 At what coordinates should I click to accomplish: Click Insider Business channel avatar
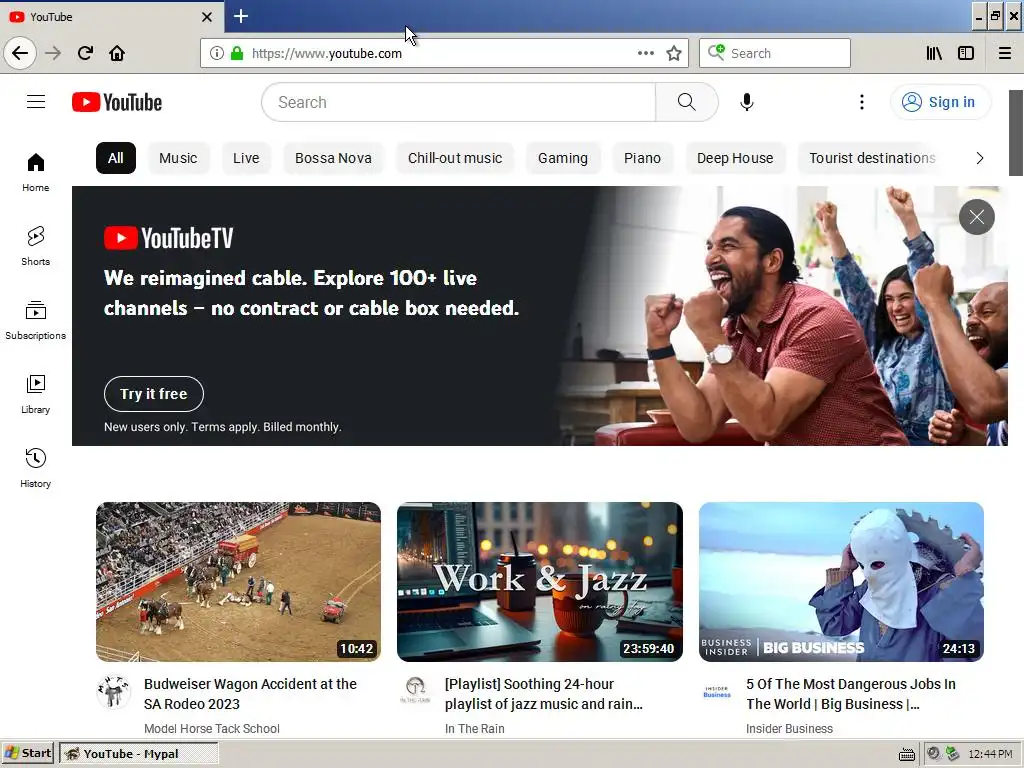pos(716,692)
